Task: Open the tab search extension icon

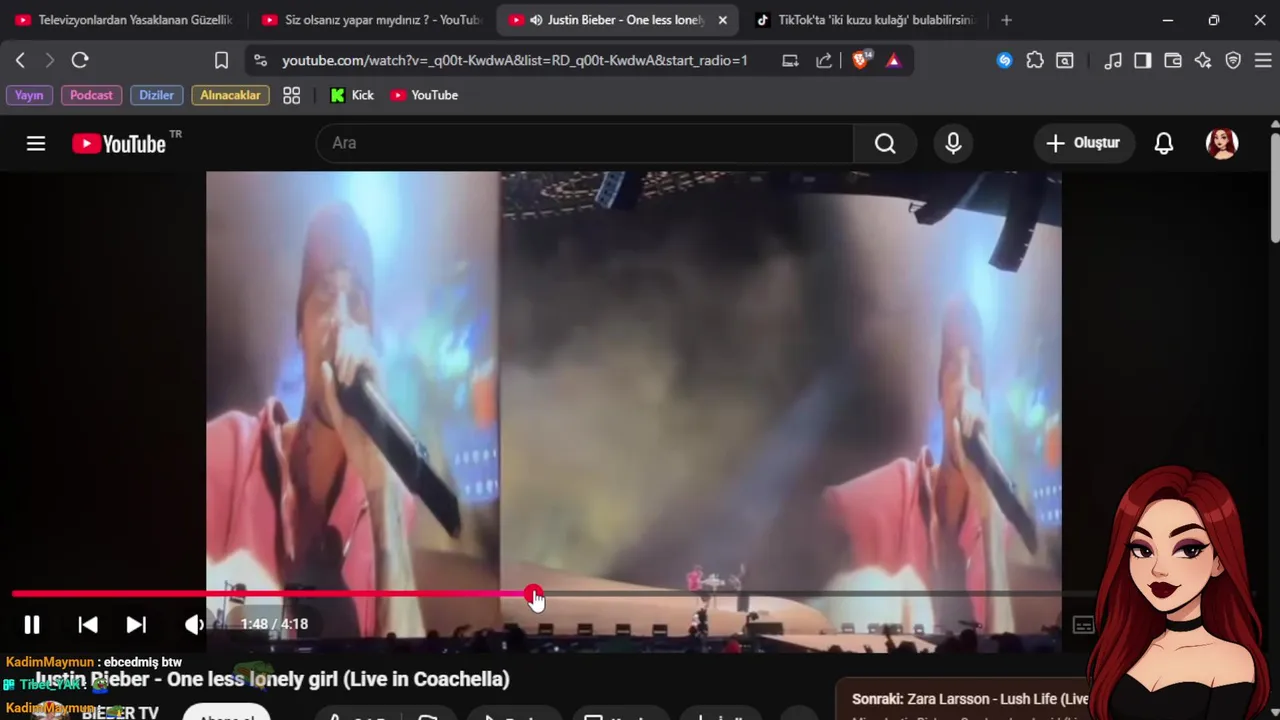Action: click(x=1065, y=61)
